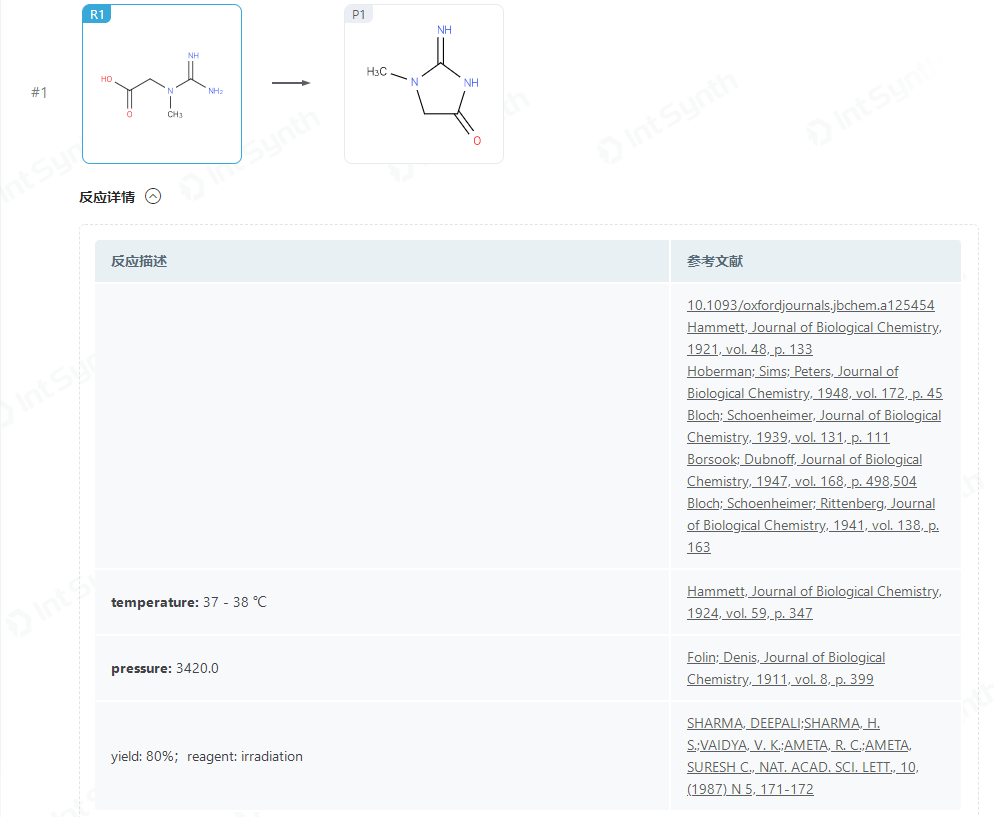Click the gray P1 label badge

tap(359, 14)
